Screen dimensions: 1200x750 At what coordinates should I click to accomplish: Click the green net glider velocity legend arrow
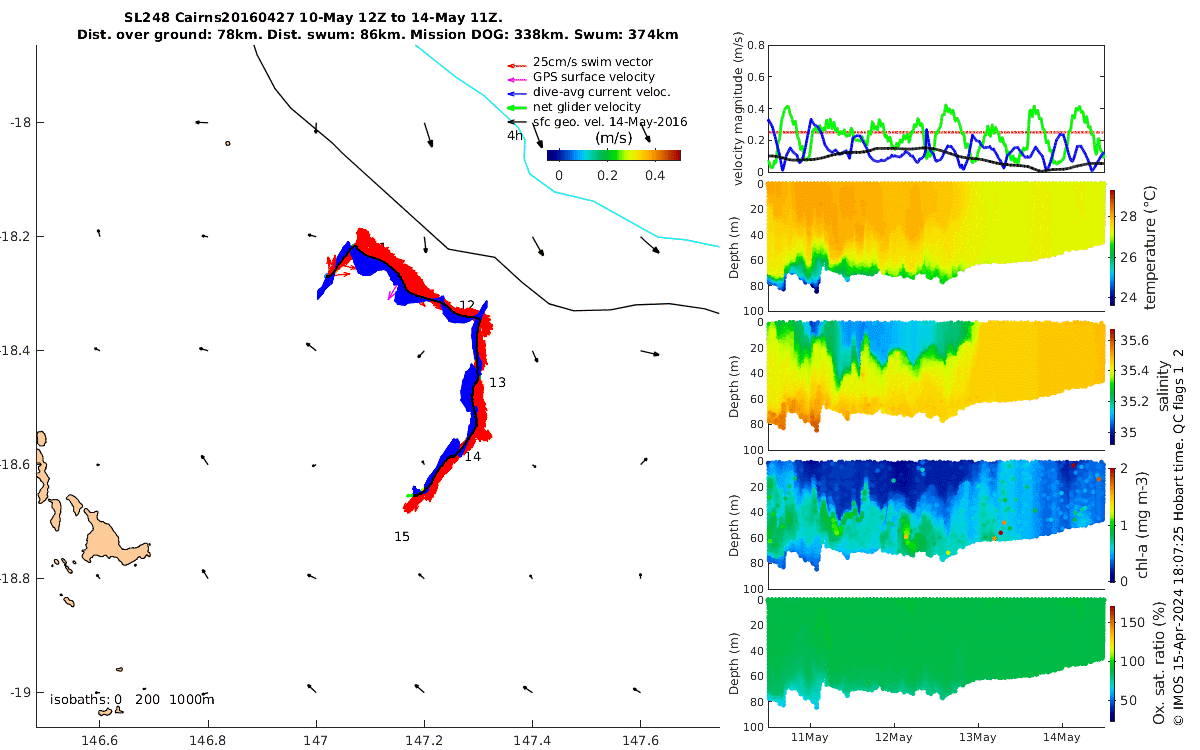click(517, 107)
